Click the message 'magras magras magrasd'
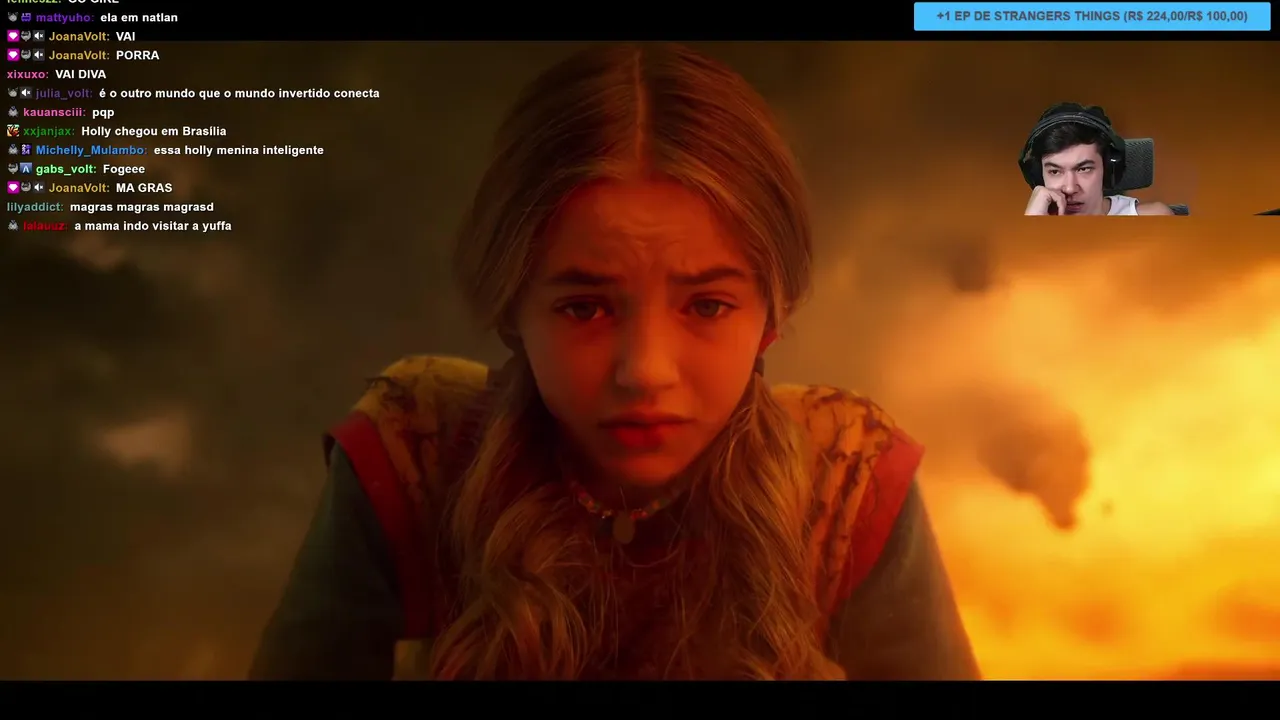1280x720 pixels. coord(142,207)
